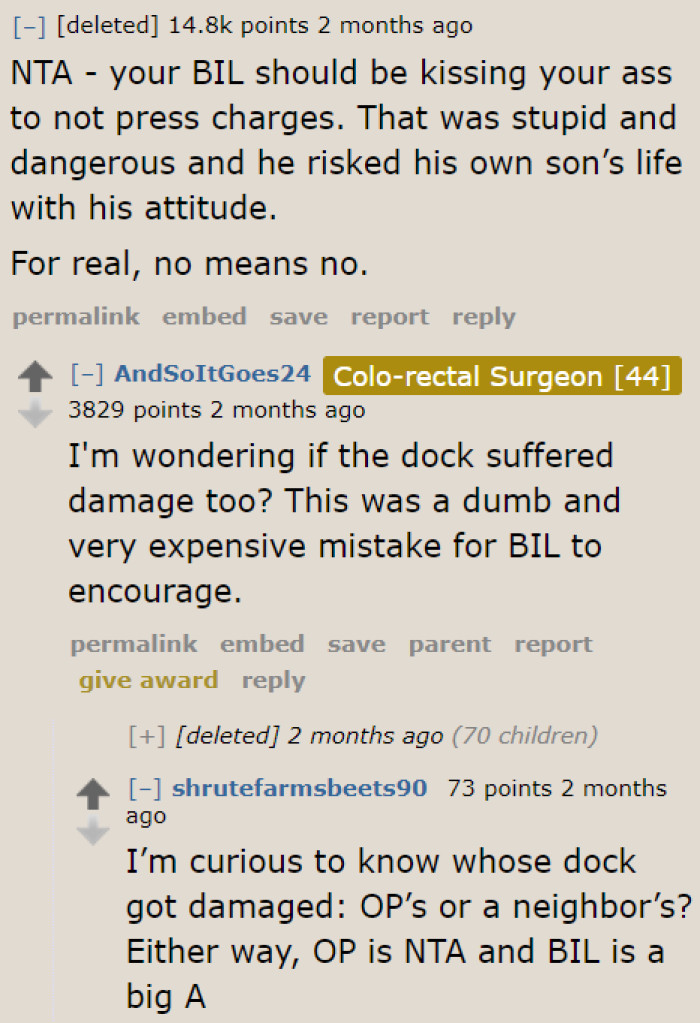
Task: Click embed under top deleted comment
Action: pyautogui.click(x=204, y=317)
